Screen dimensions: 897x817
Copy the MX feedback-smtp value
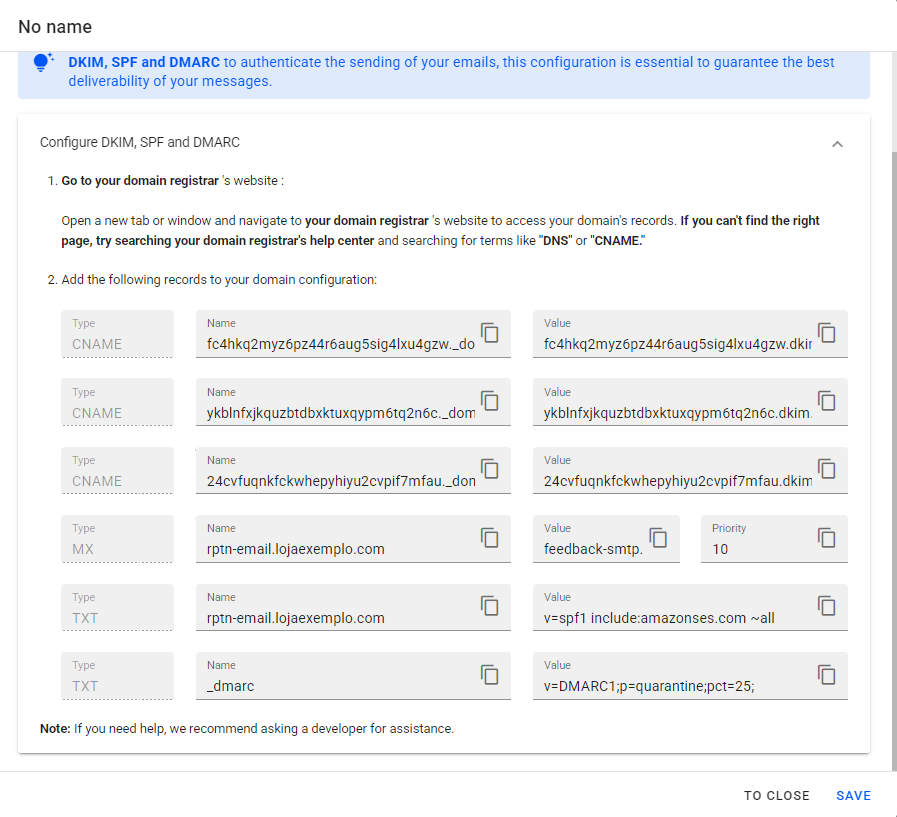coord(659,537)
